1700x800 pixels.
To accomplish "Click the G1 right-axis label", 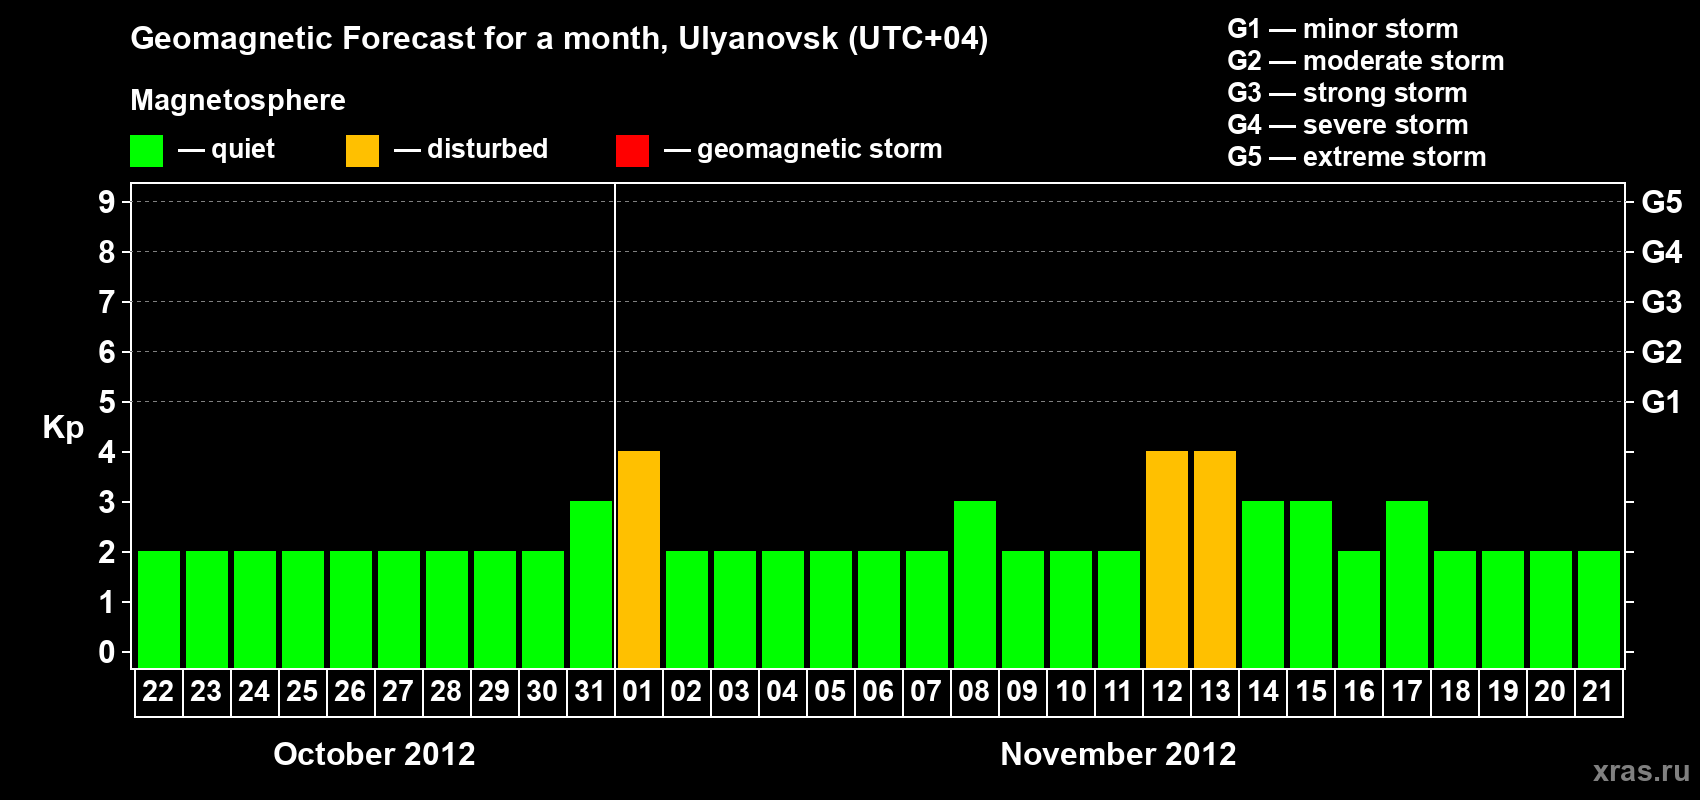I will point(1662,402).
